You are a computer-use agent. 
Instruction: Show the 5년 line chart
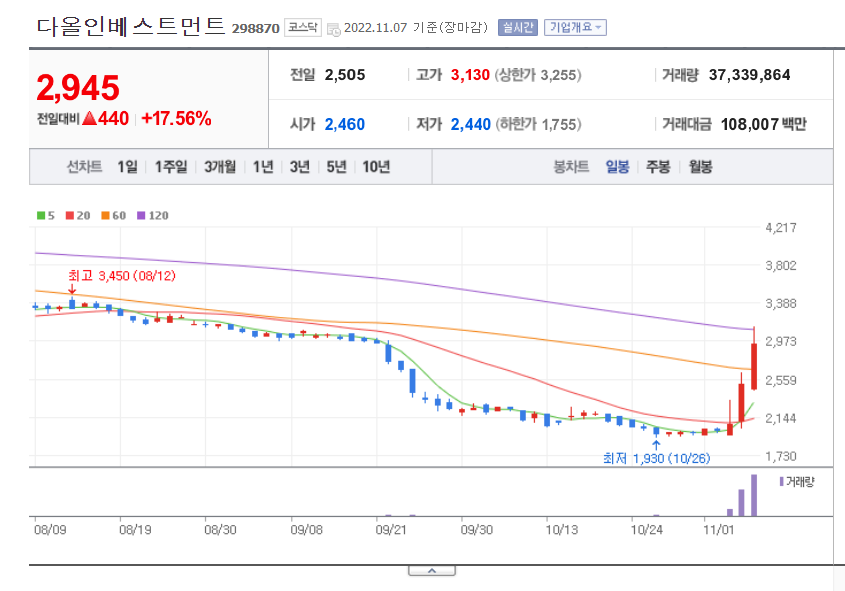[x=336, y=167]
